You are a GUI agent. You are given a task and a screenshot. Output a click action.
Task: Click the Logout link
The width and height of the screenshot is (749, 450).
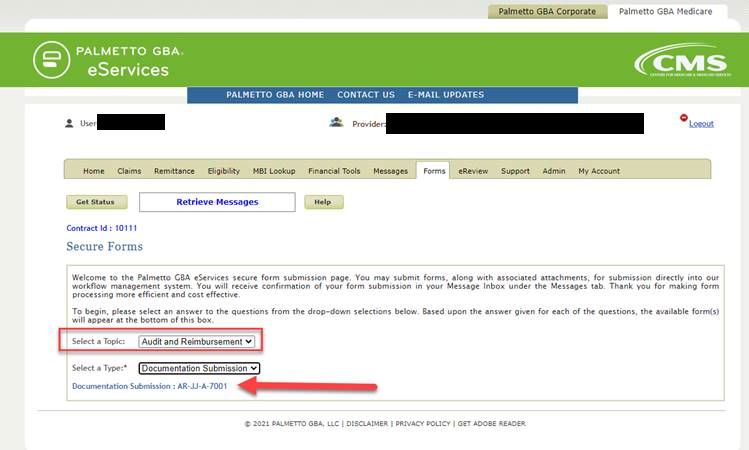701,124
